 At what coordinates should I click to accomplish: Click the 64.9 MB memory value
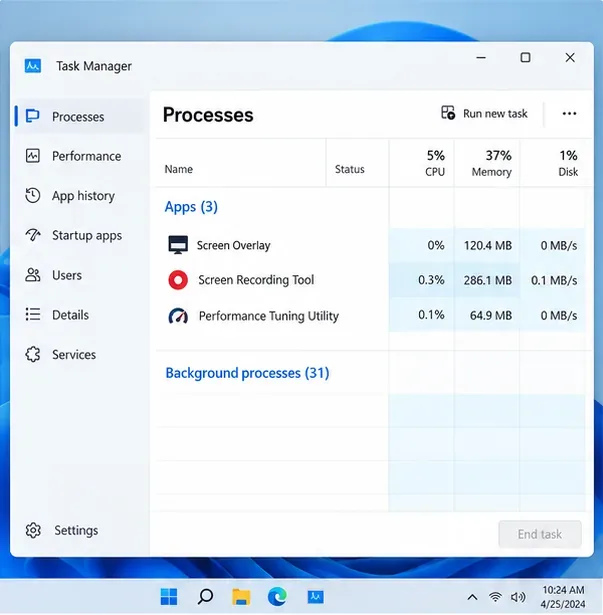(491, 315)
